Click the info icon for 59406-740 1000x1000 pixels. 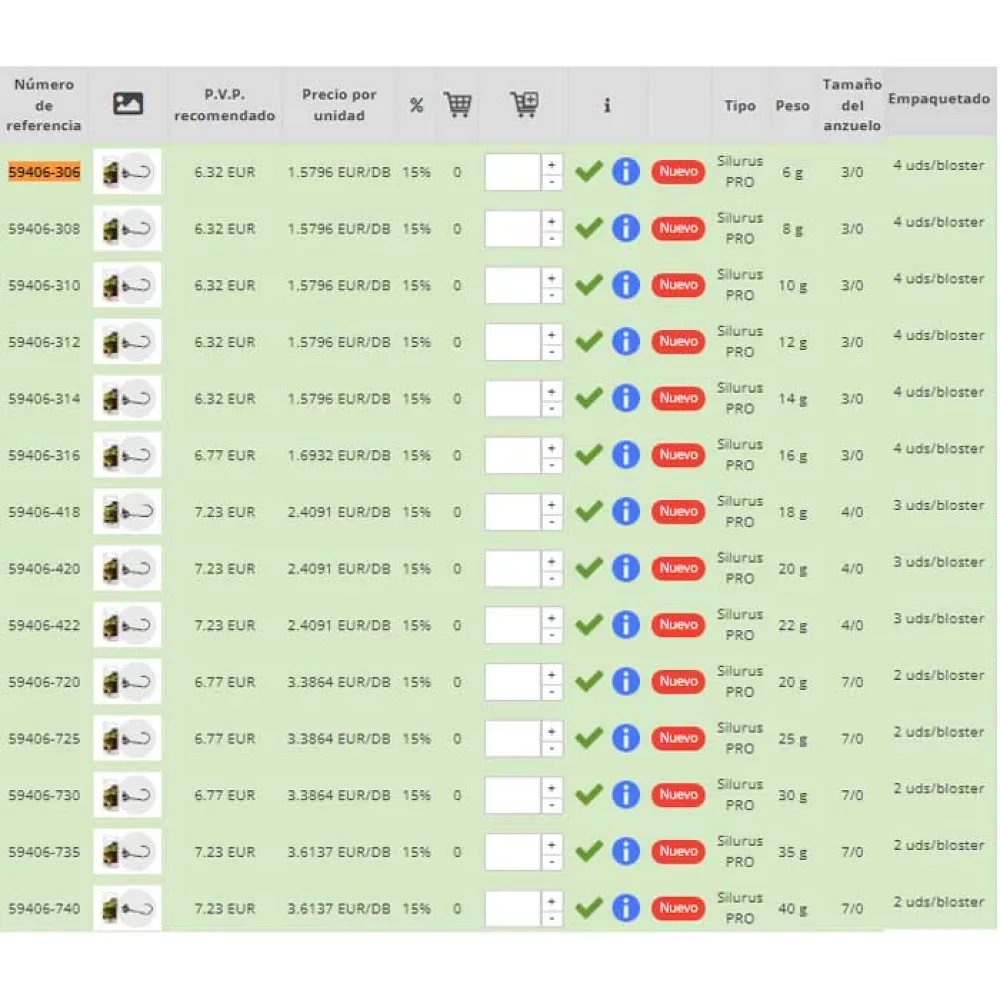[625, 908]
